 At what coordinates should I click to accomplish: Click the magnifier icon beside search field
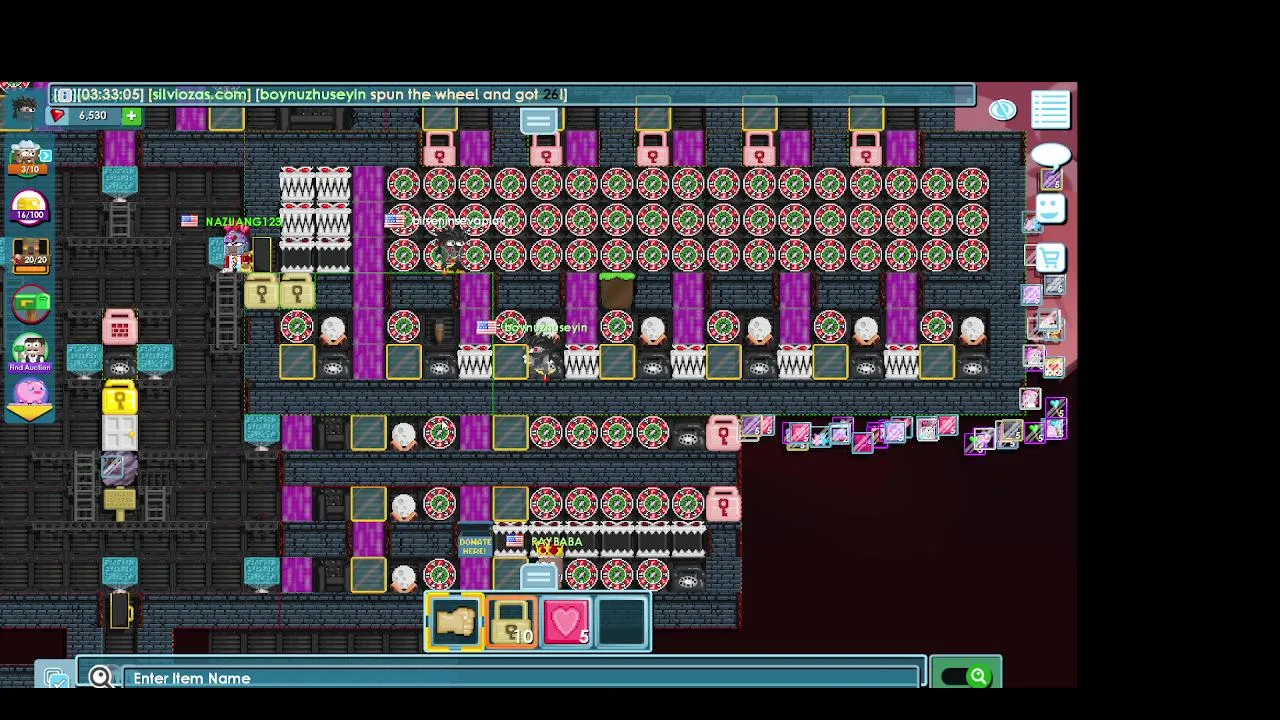(100, 678)
